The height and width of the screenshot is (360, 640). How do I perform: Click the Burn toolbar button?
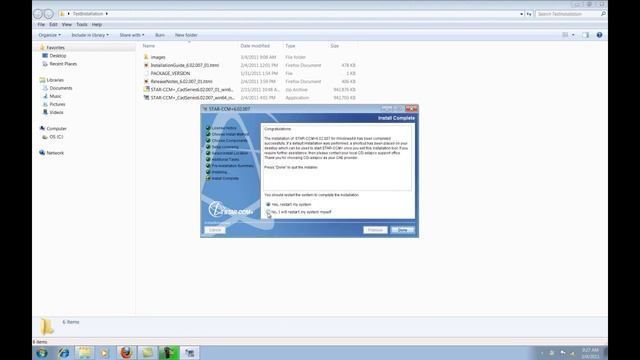tap(160, 35)
